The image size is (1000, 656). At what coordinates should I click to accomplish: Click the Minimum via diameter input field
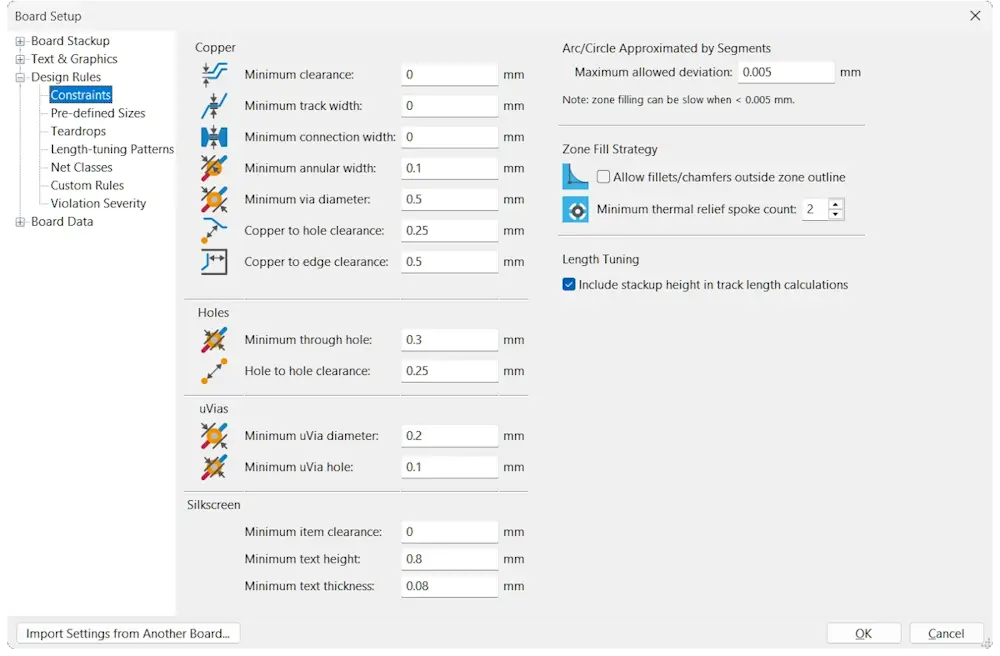pyautogui.click(x=449, y=199)
